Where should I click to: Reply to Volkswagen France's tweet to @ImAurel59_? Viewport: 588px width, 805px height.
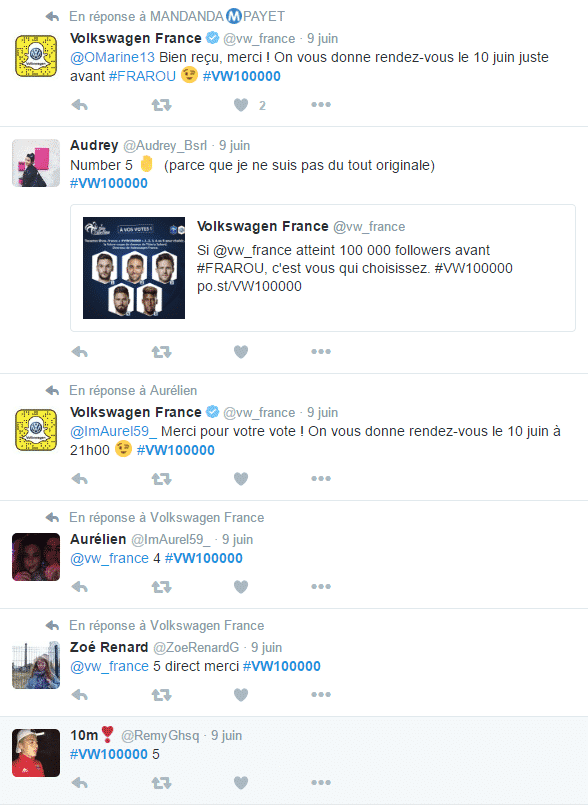coord(80,479)
